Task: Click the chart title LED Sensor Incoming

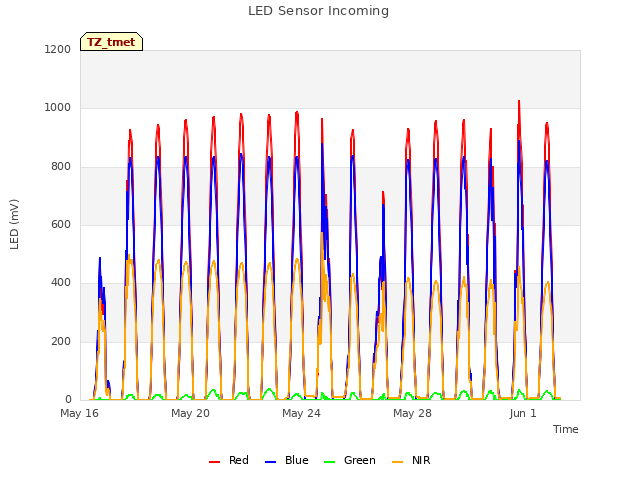Action: click(x=318, y=11)
